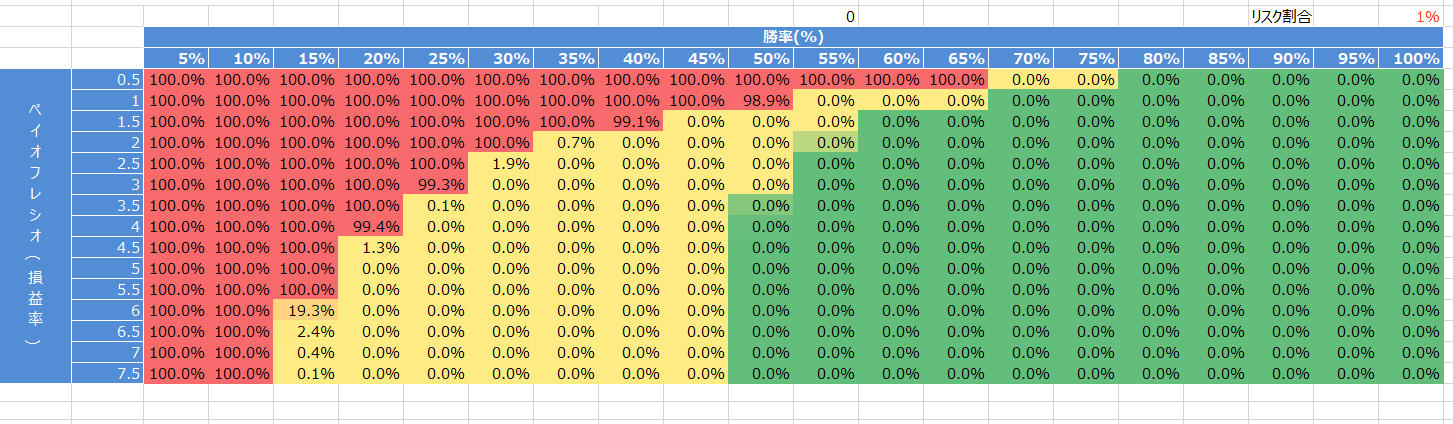Select the cell showing 98.9%
Screen dimensions: 1453x424
760,100
